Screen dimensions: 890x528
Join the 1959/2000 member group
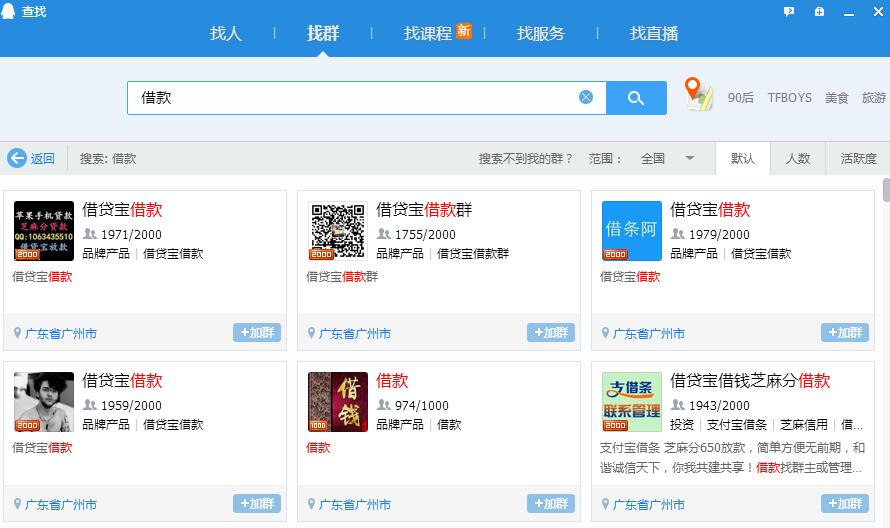point(257,504)
